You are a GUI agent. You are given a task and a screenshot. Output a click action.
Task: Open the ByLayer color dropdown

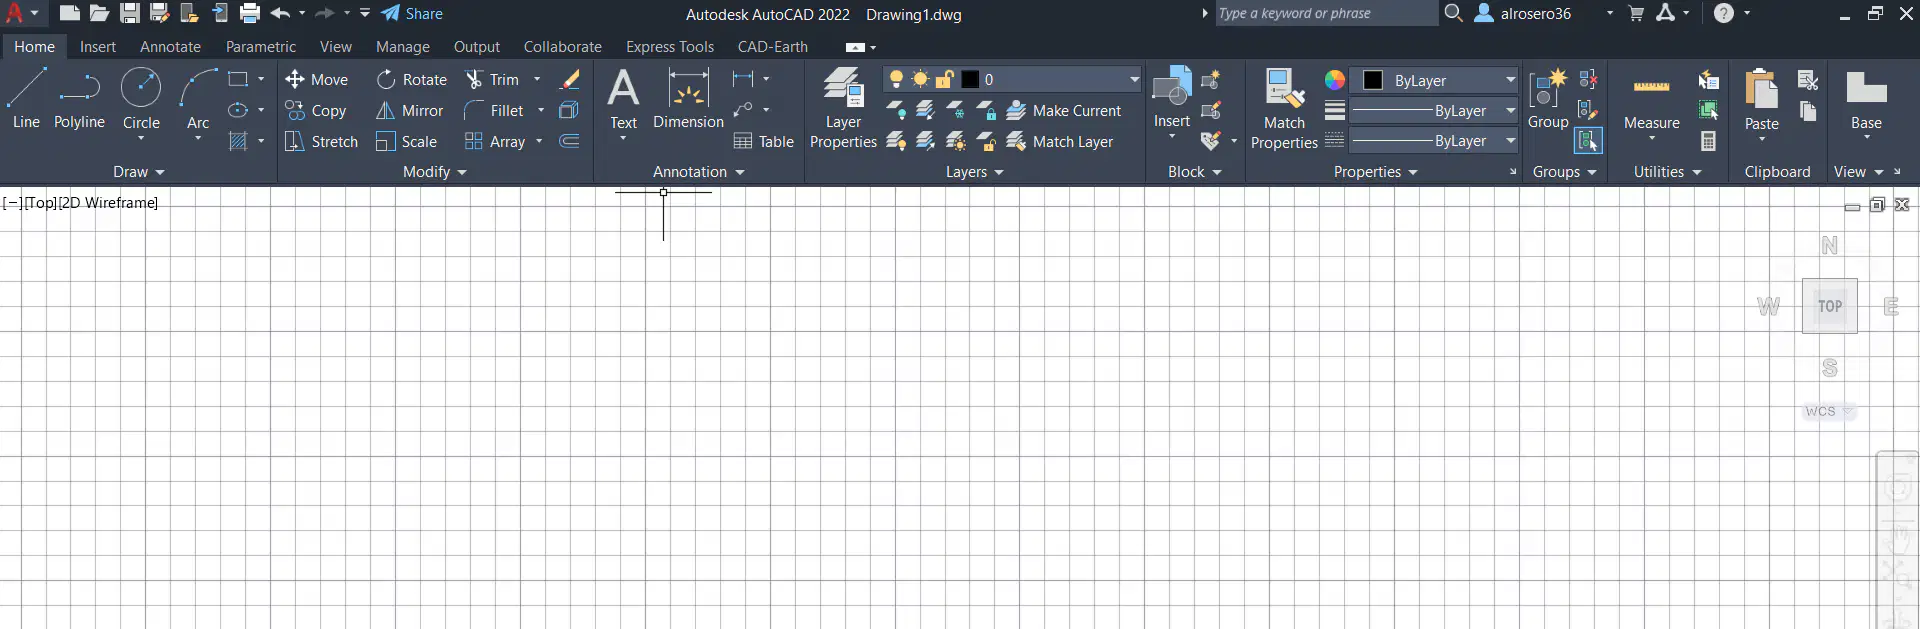[x=1433, y=80]
